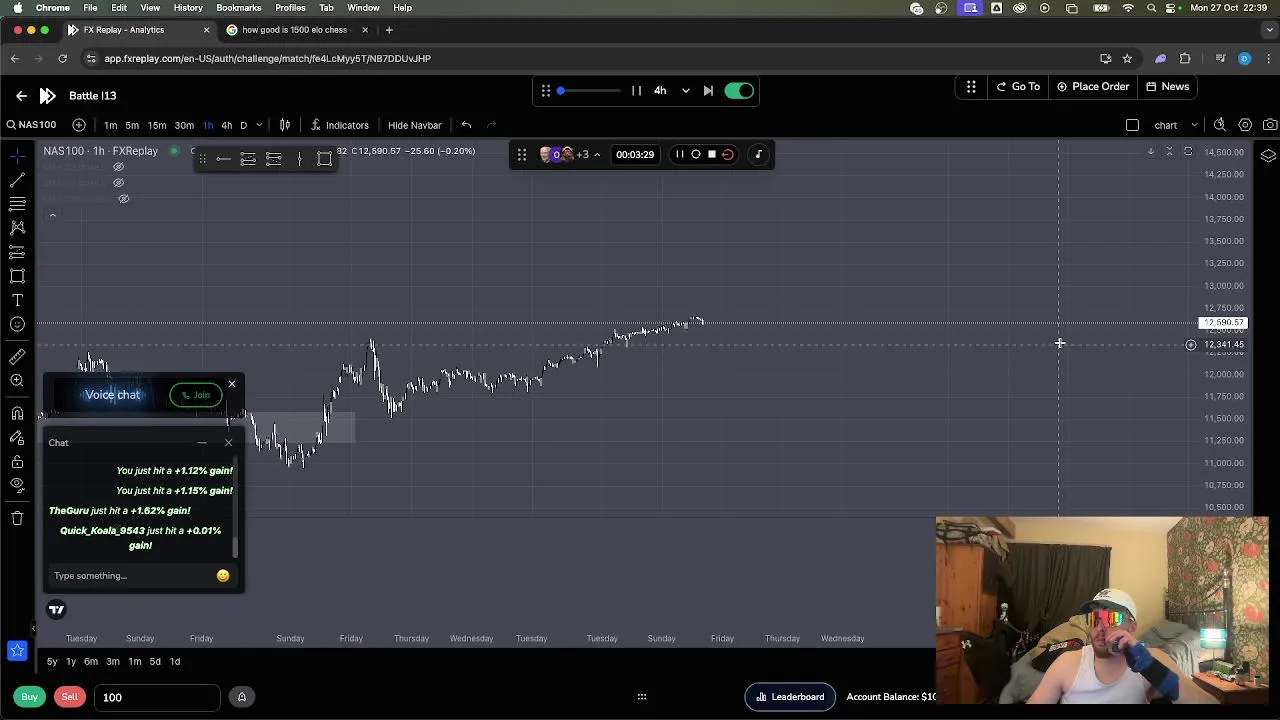This screenshot has height=720, width=1280.
Task: Open favorites star in left toolbar
Action: (17, 651)
